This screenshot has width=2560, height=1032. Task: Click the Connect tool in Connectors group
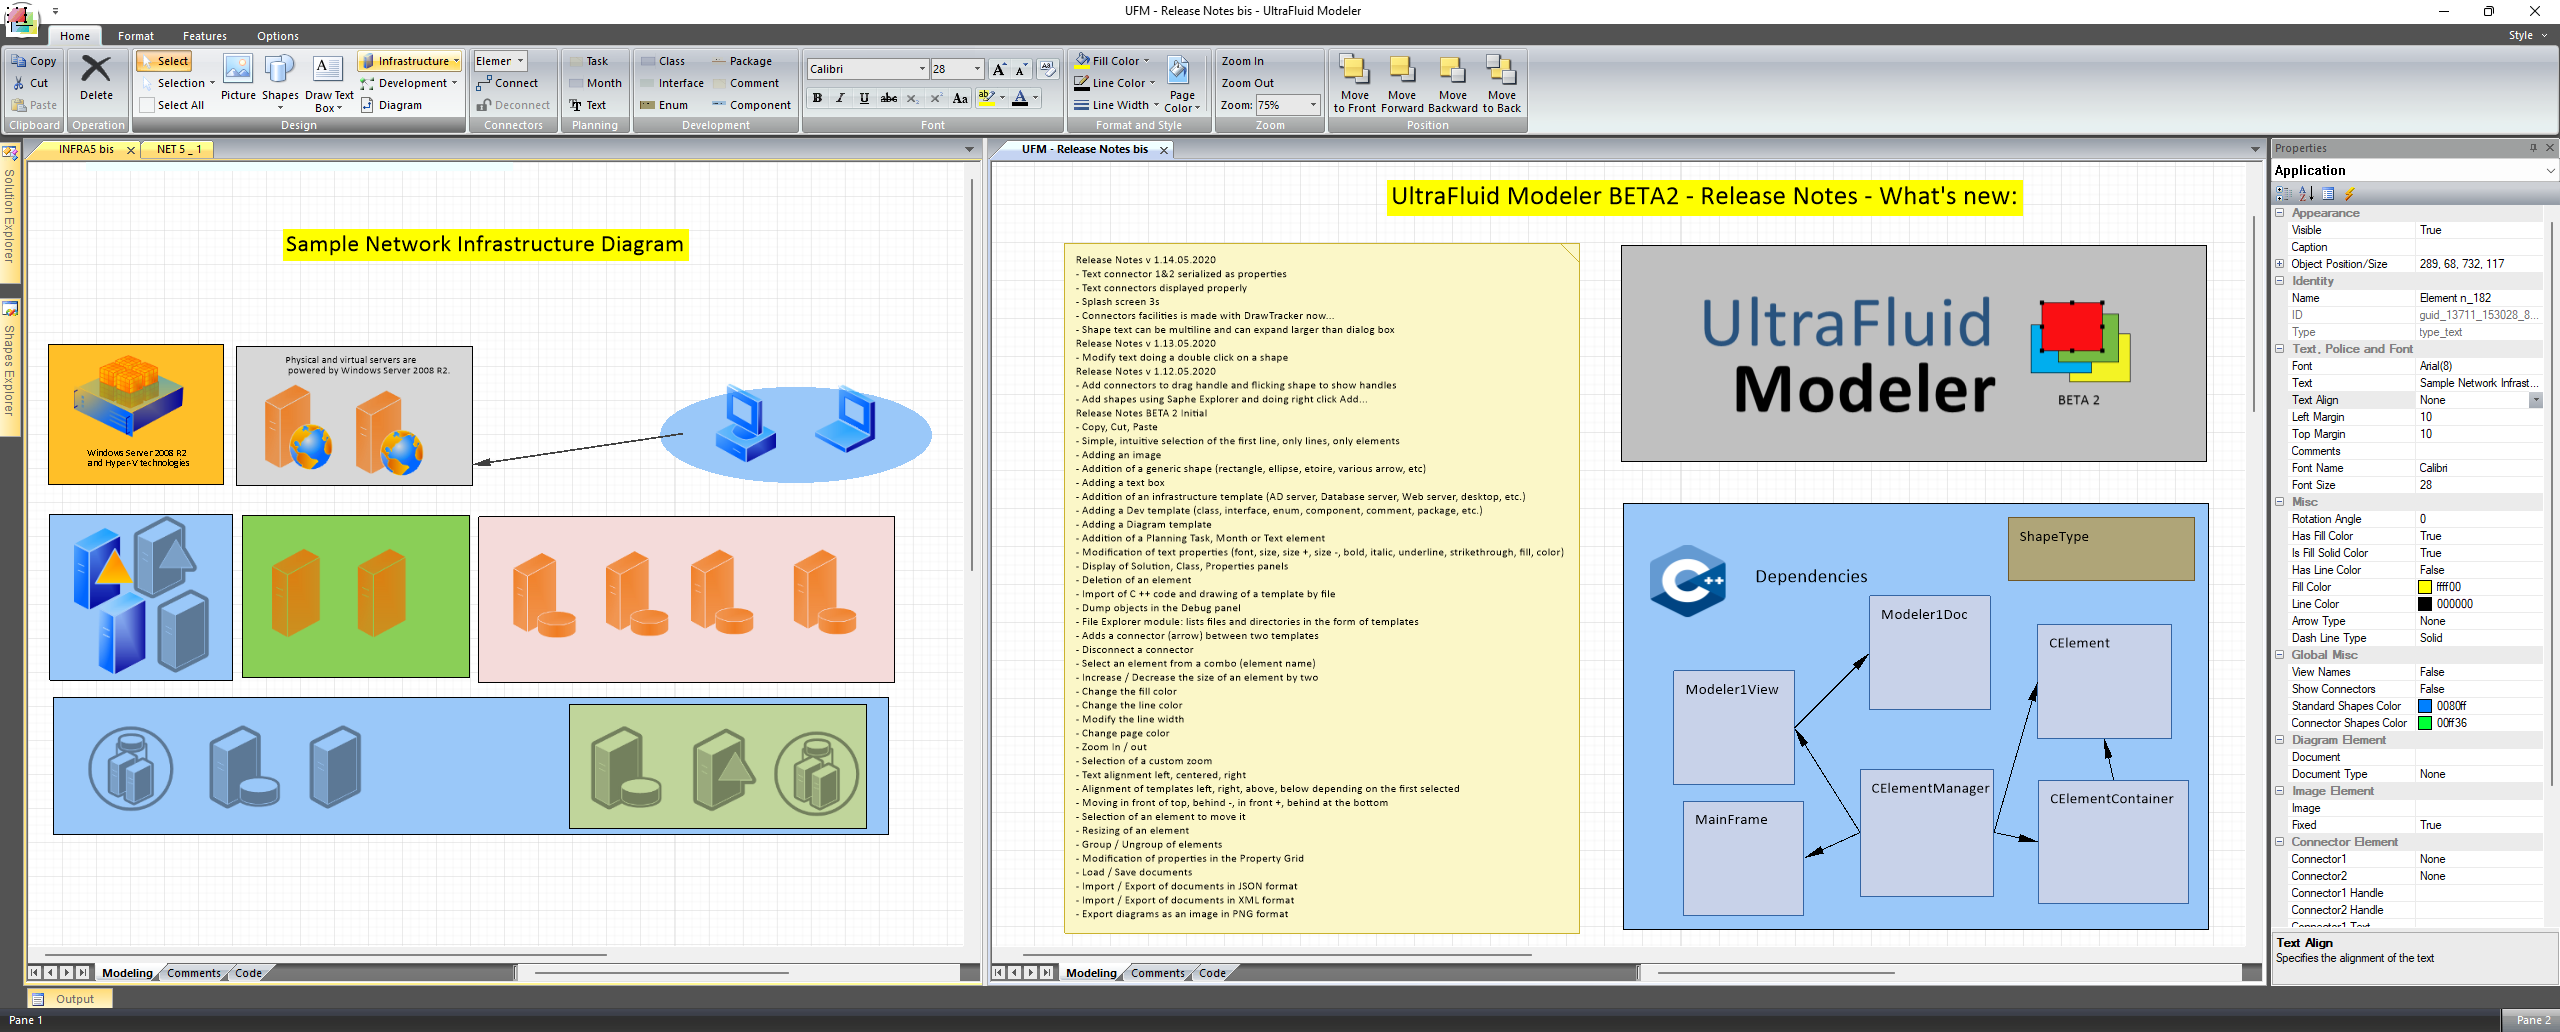pyautogui.click(x=513, y=83)
